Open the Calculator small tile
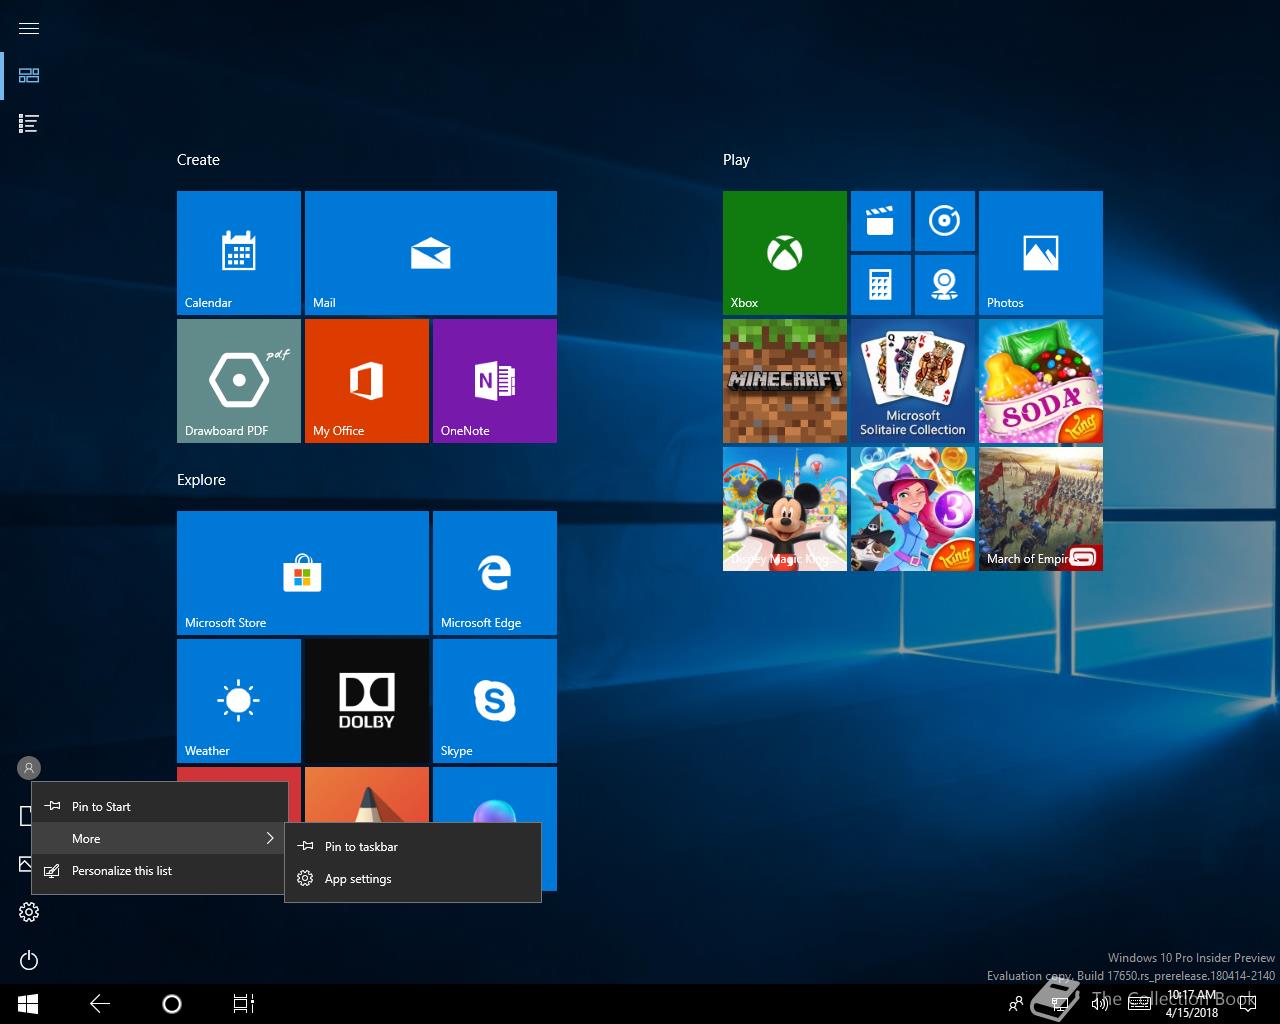Viewport: 1280px width, 1024px height. pyautogui.click(x=881, y=285)
